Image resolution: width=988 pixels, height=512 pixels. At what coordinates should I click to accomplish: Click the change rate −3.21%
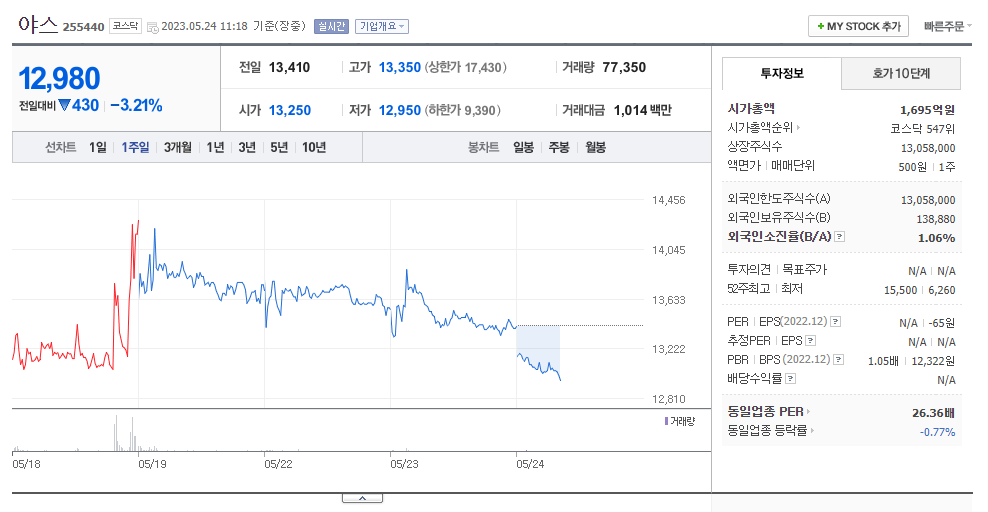coord(136,105)
